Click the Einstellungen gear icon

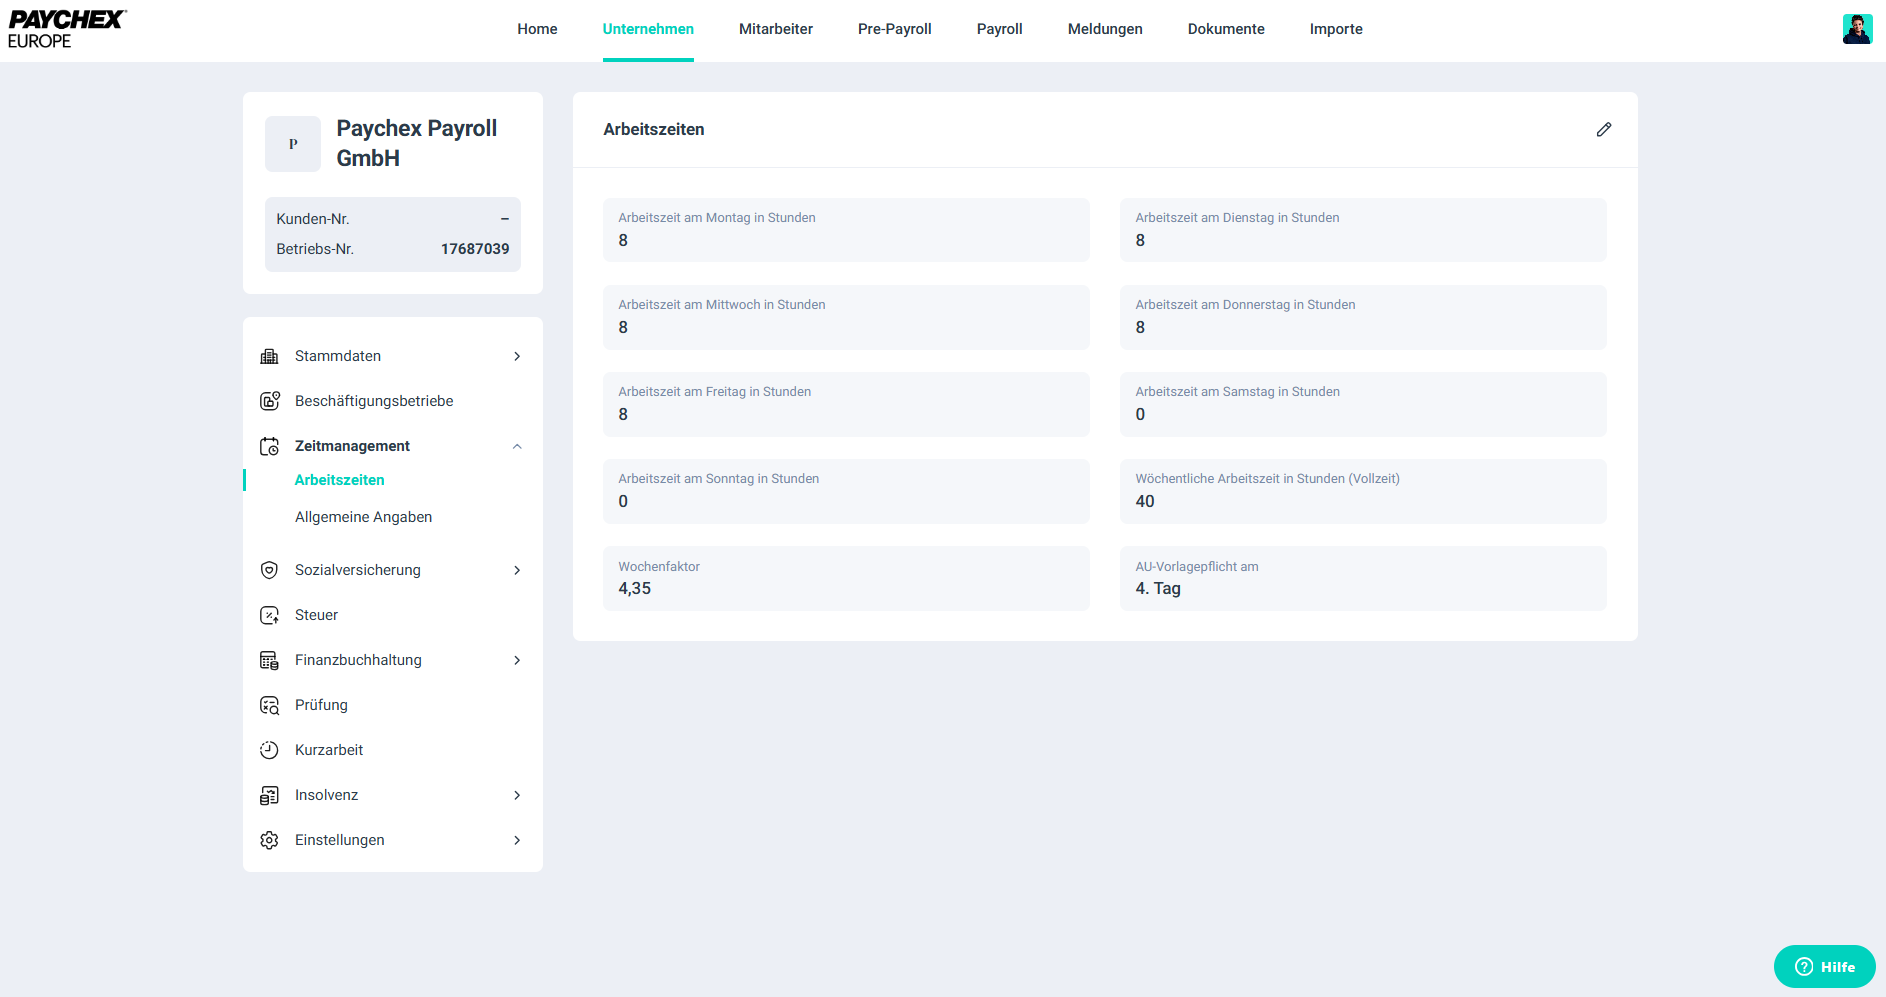tap(269, 840)
